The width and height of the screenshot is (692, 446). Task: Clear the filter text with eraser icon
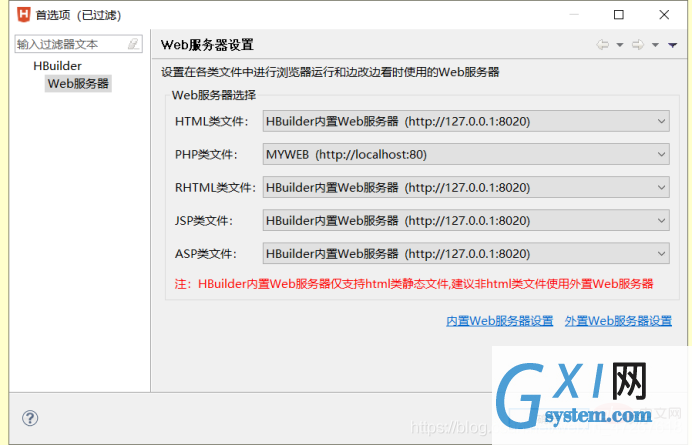tap(133, 44)
